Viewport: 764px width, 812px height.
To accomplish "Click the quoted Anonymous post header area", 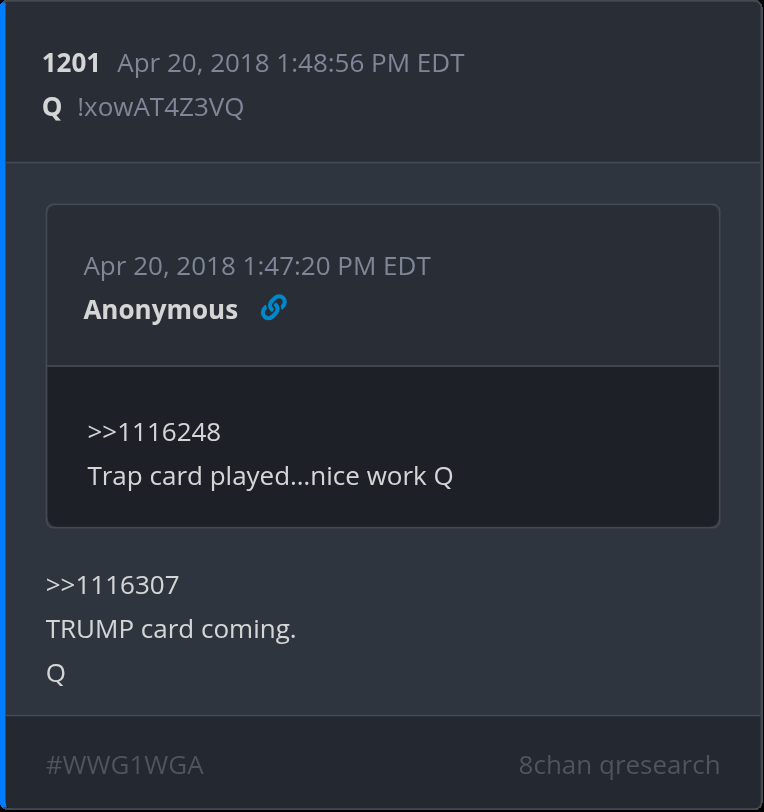I will (383, 285).
